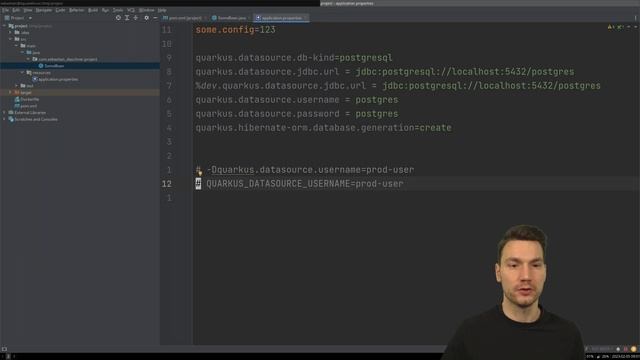
Task: Expand External Libraries node
Action: [x=4, y=113]
